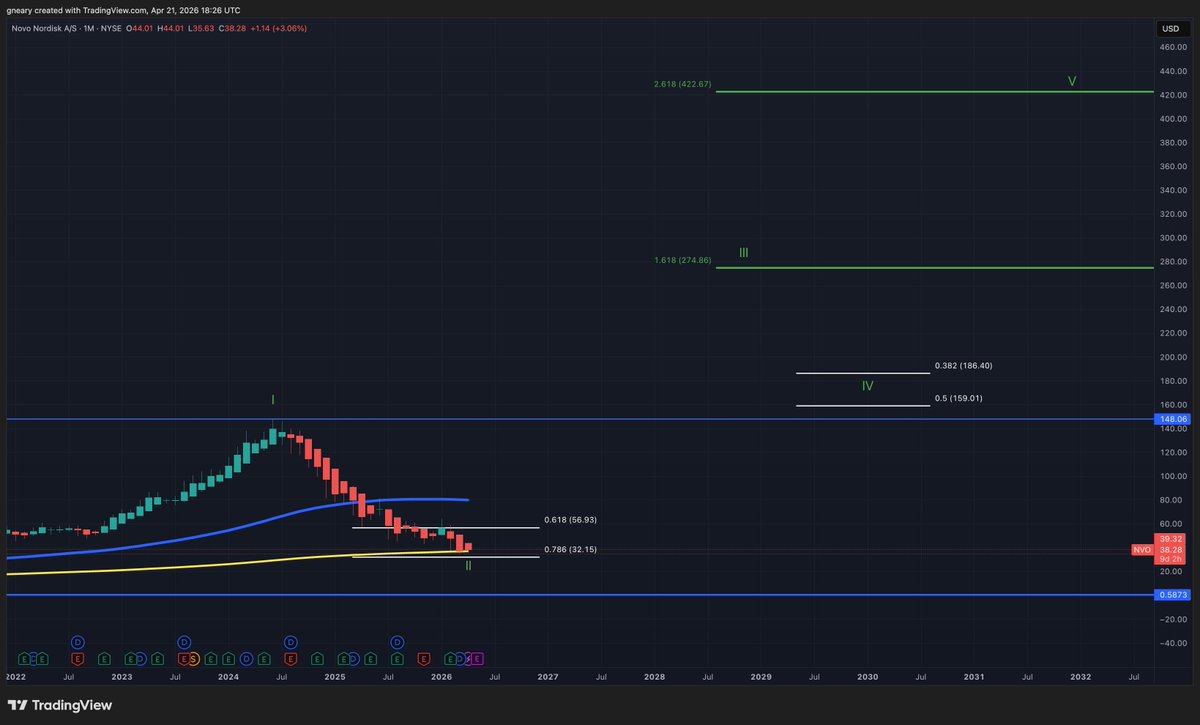Screen dimensions: 1200x725
Task: Click the -40.00 price axis label
Action: [1172, 643]
